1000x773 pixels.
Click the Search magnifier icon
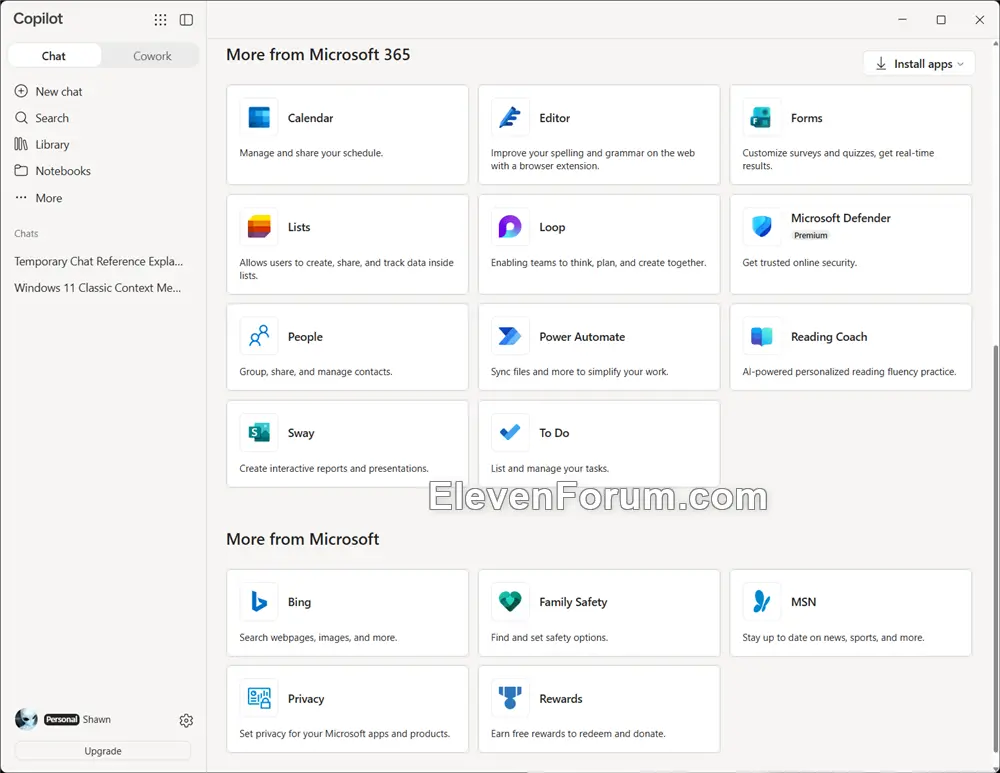21,118
